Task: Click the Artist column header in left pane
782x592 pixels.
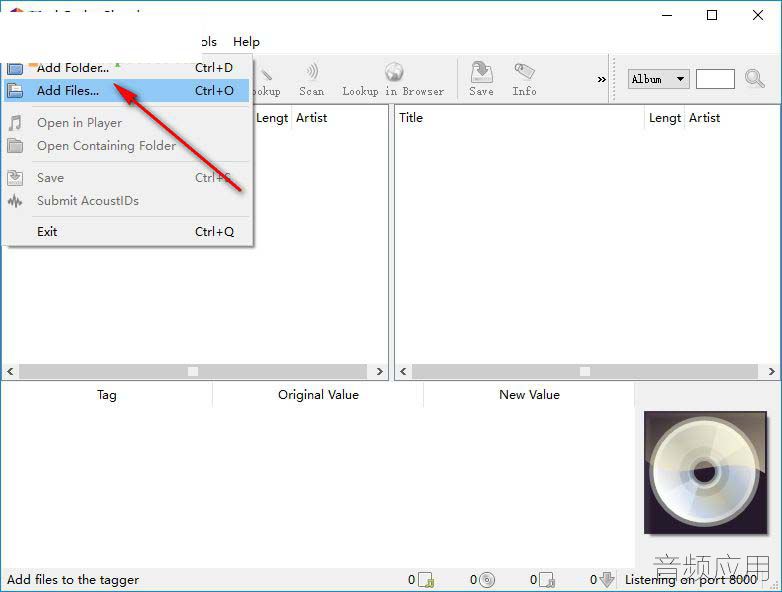Action: (x=312, y=118)
